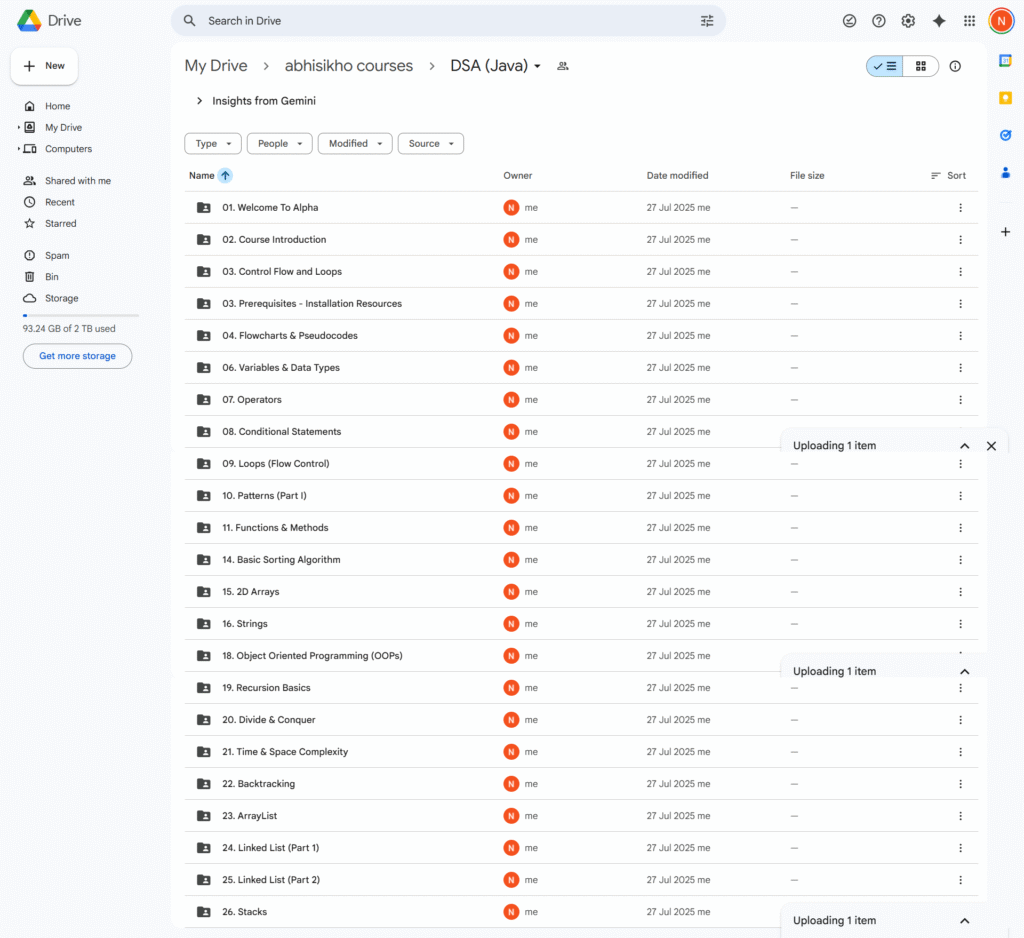Switch to list layout view
Screen dimensions: 1024x938
(x=885, y=66)
